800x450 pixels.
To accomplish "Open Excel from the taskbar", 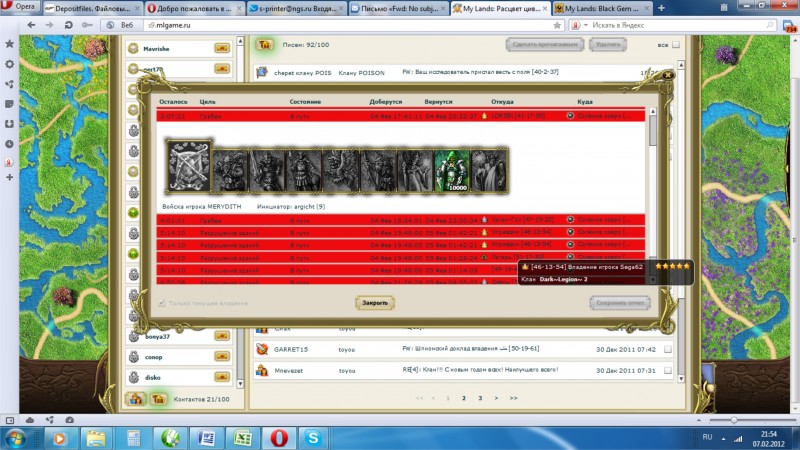I will coord(243,438).
